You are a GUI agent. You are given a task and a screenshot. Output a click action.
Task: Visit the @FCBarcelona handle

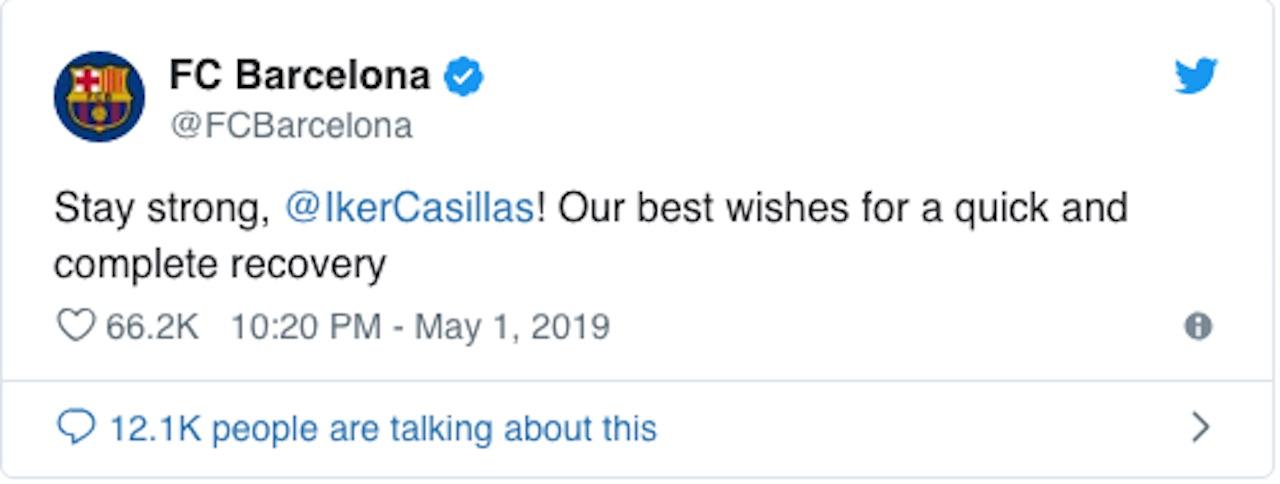290,126
